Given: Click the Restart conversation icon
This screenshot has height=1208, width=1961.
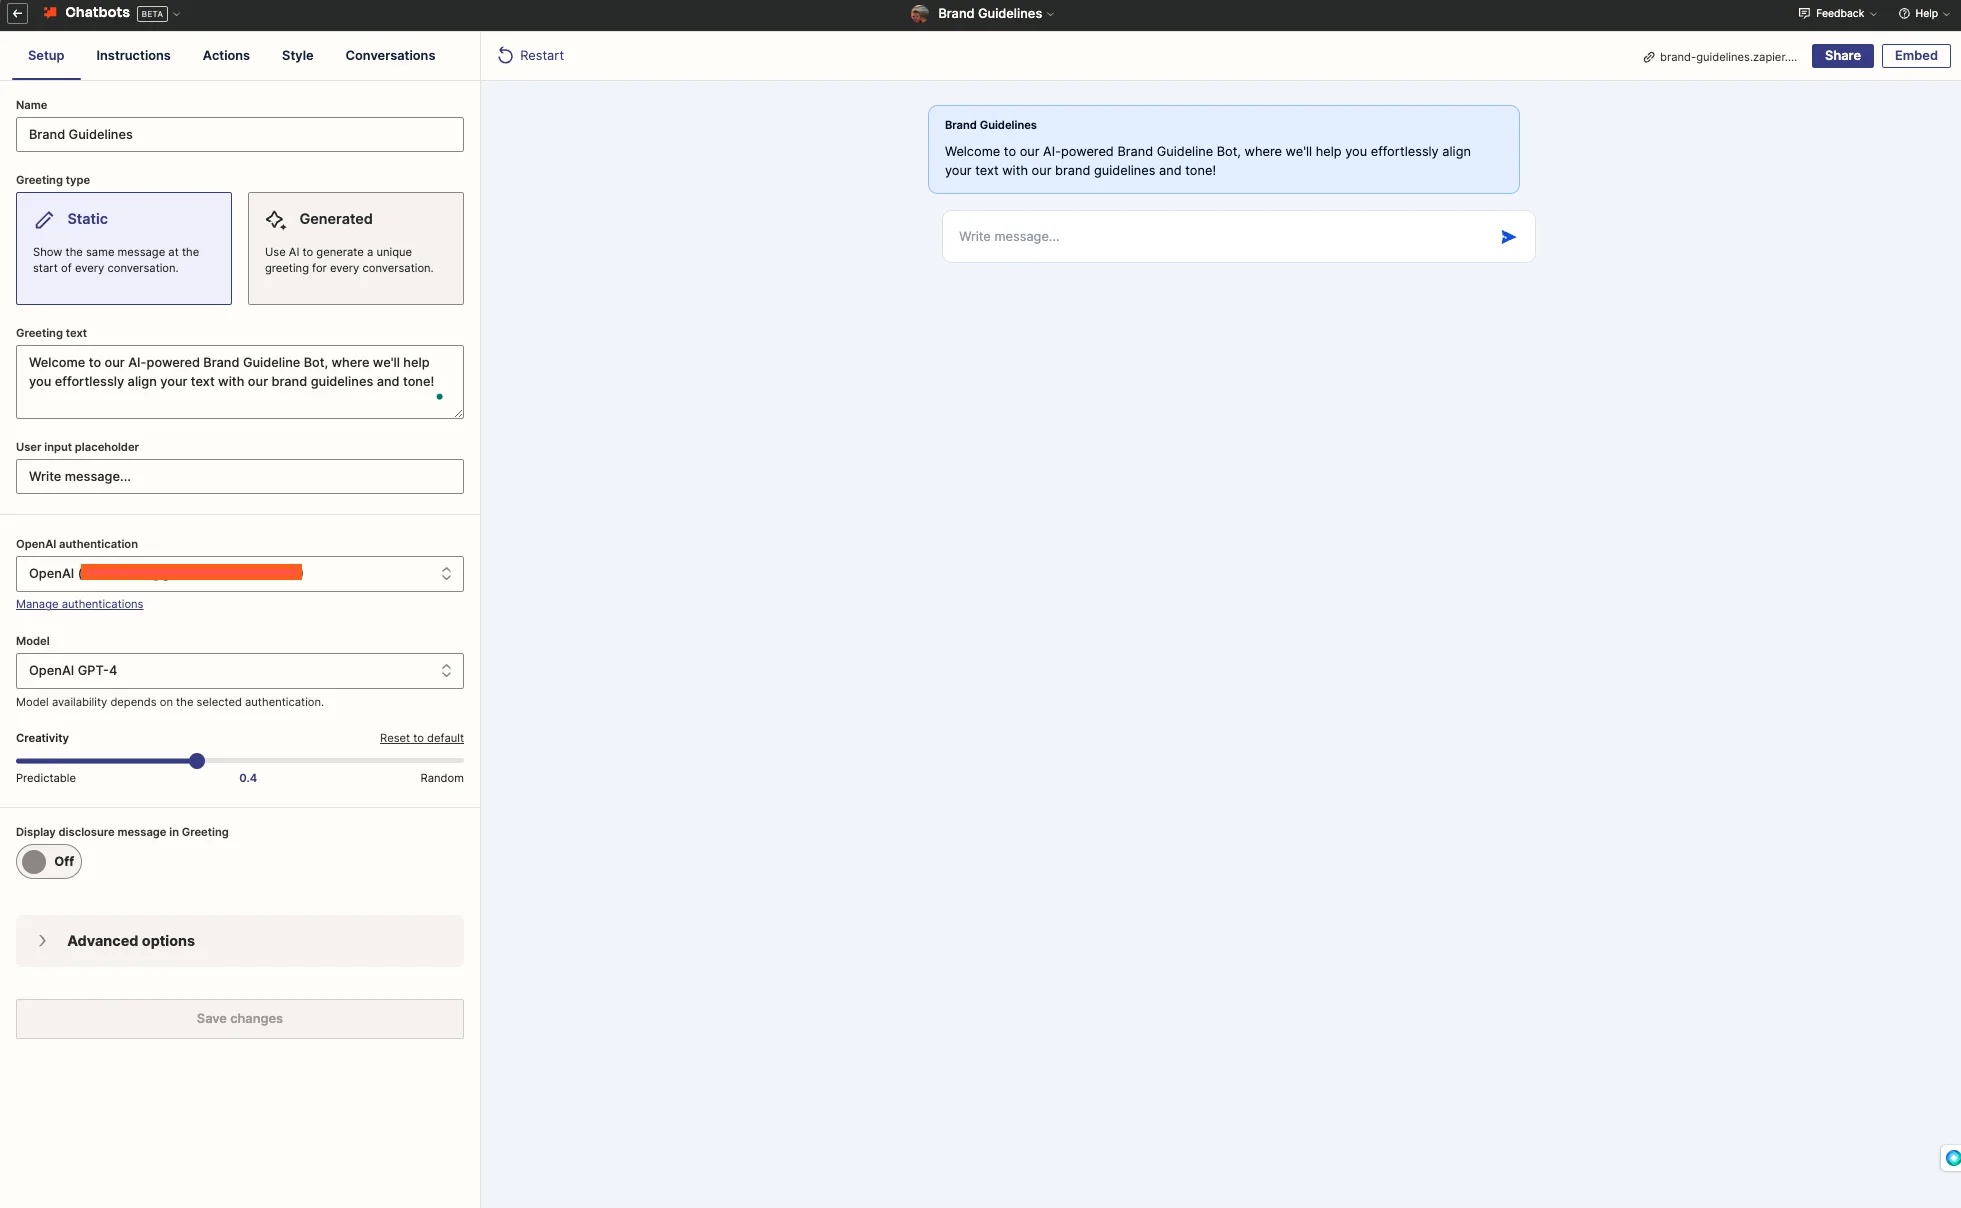Looking at the screenshot, I should (x=505, y=56).
